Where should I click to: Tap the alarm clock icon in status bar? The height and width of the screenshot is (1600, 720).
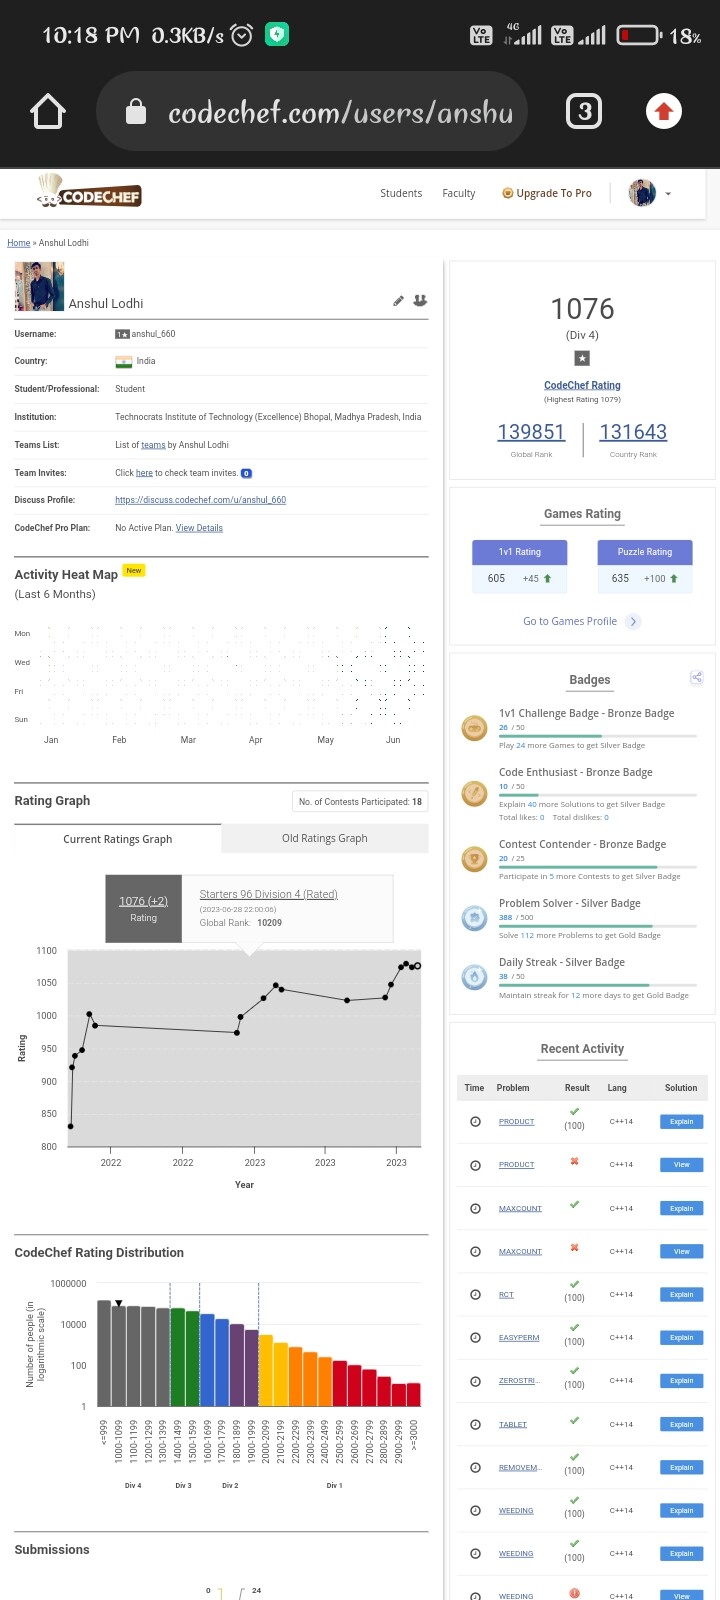[242, 36]
